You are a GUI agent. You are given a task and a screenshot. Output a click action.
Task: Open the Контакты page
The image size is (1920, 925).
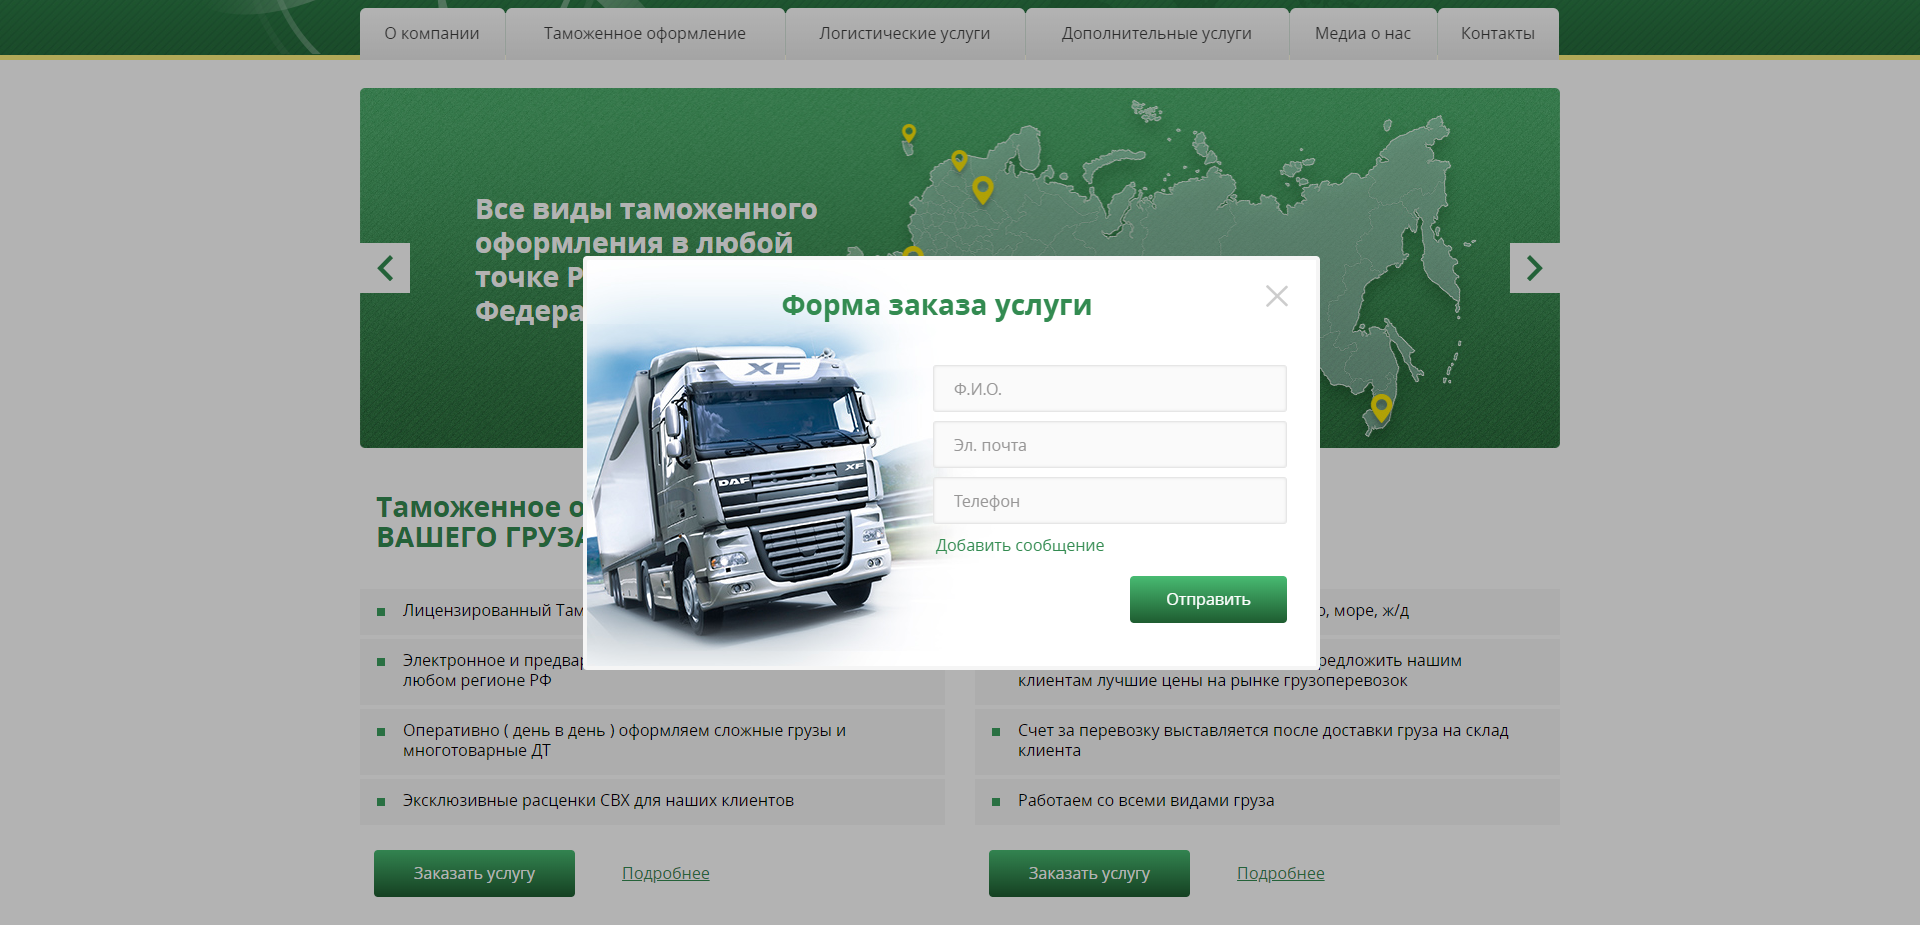click(x=1497, y=33)
